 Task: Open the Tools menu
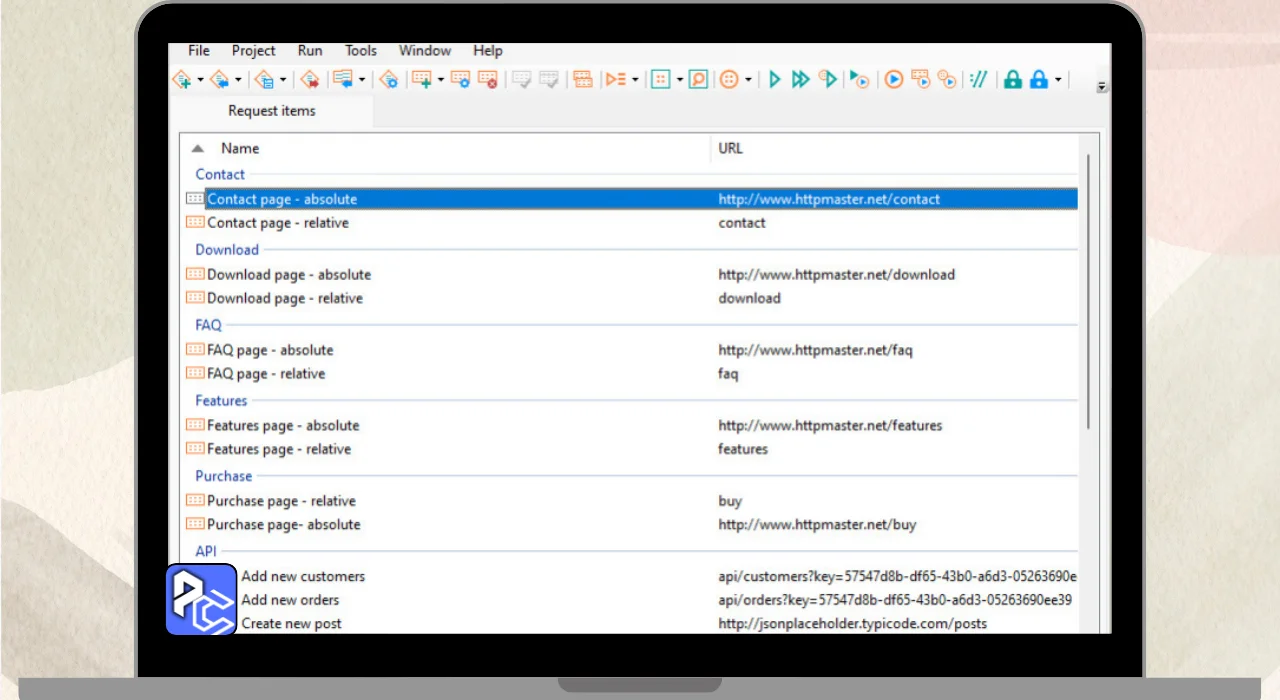361,51
